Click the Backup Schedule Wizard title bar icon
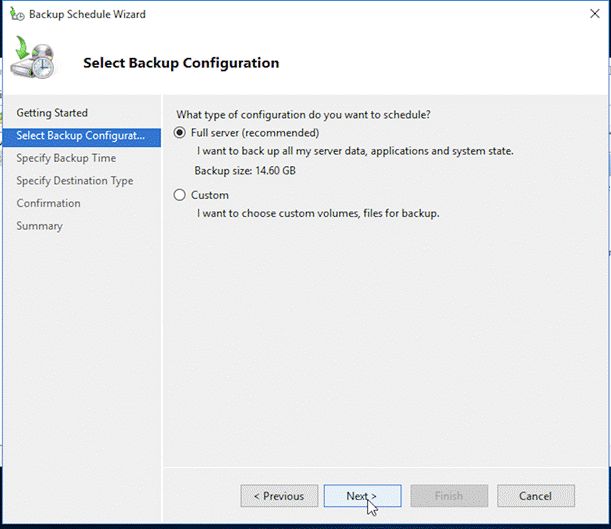Screen dimensions: 611x529 [x=16, y=15]
